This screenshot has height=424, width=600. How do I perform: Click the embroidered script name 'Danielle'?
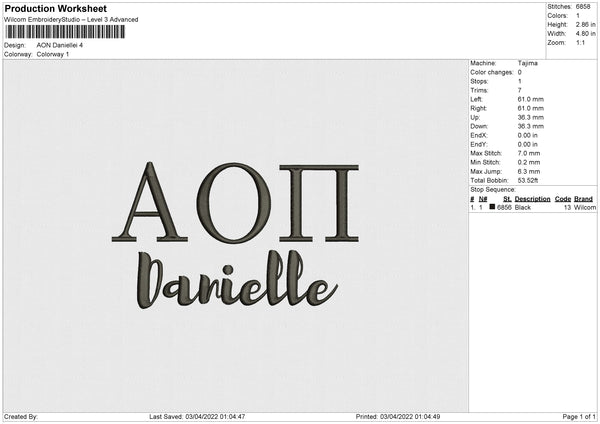click(x=237, y=279)
